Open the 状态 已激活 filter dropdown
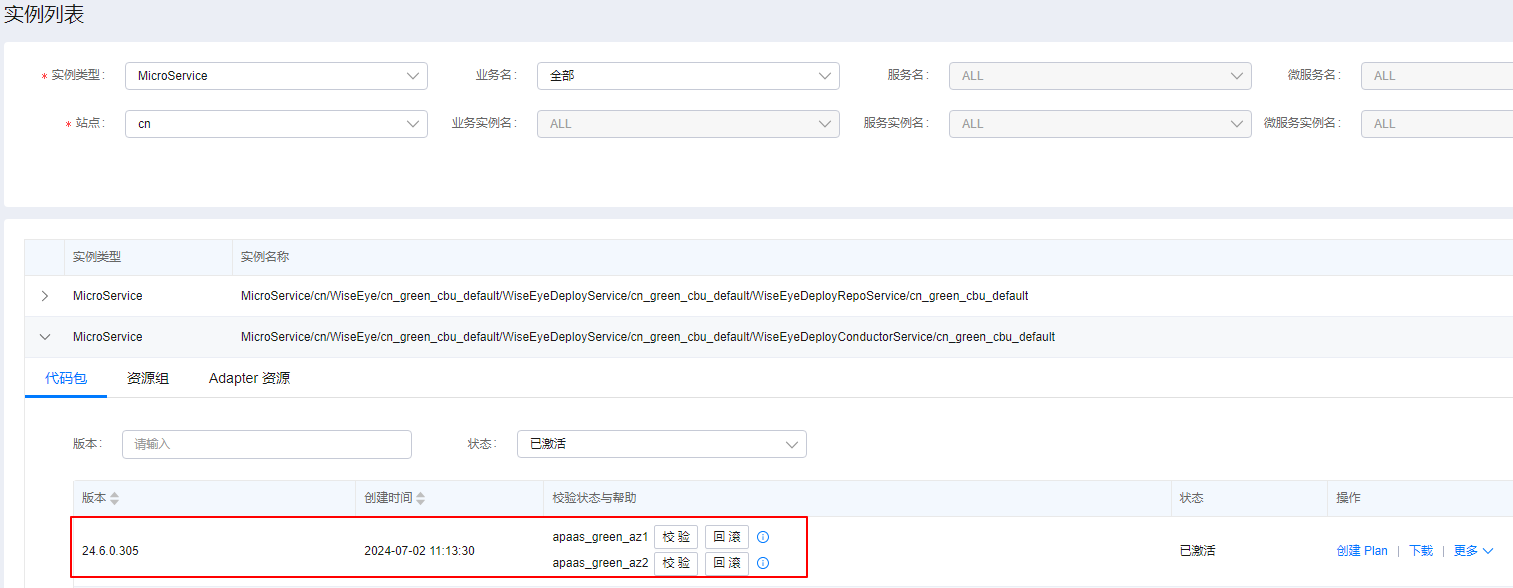 [x=661, y=444]
